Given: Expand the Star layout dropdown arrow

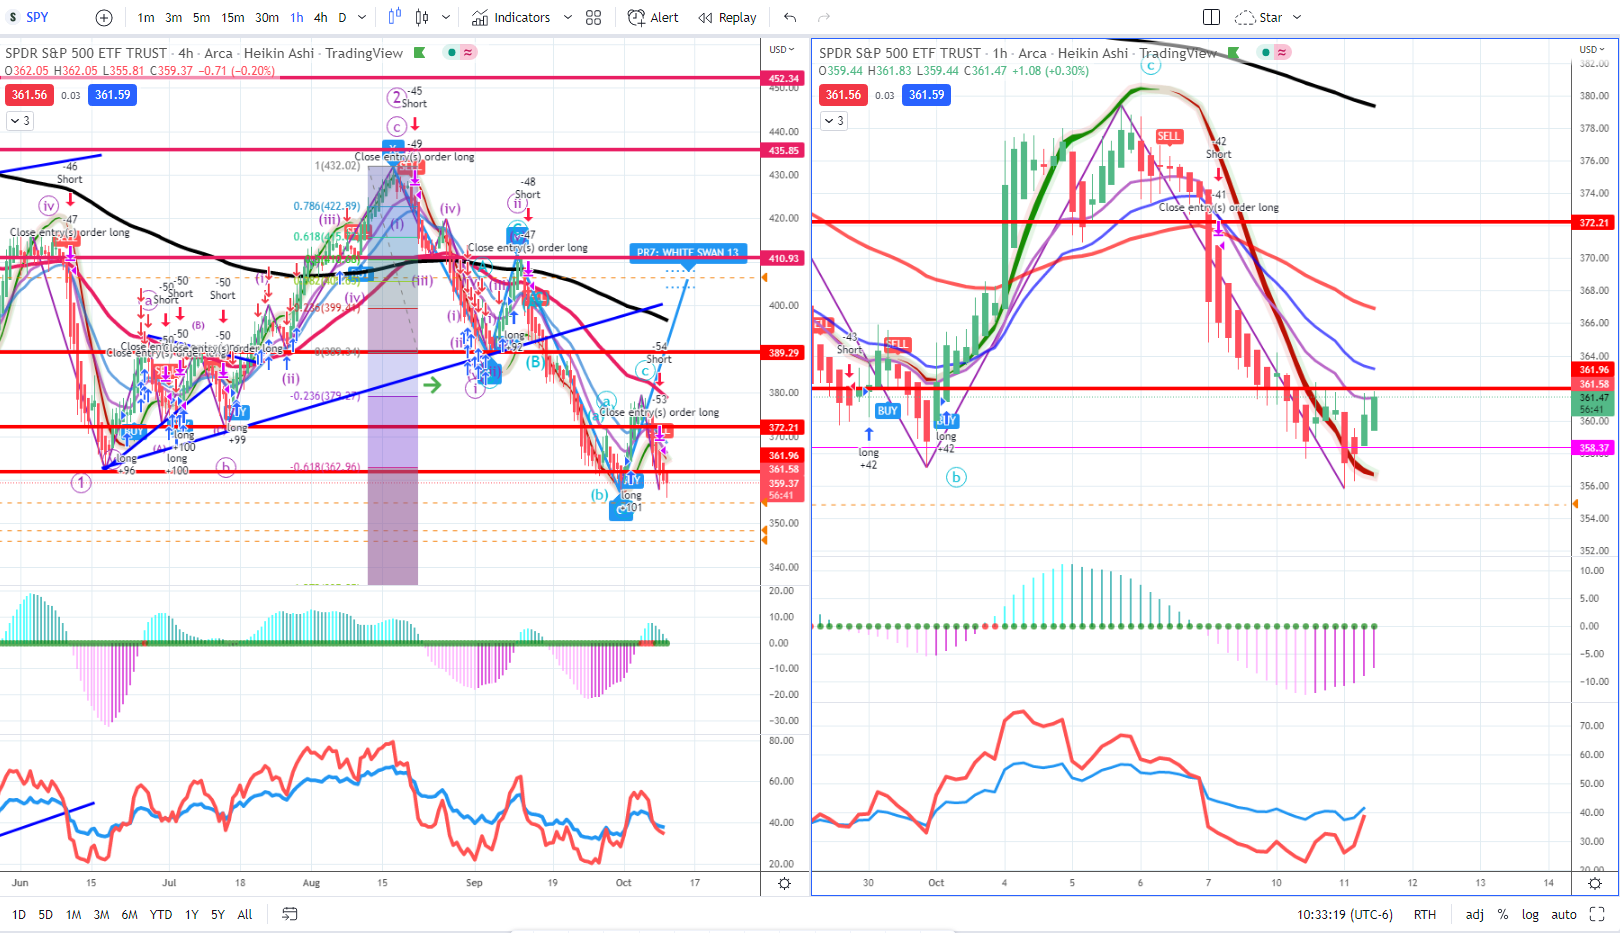Looking at the screenshot, I should [x=1297, y=17].
